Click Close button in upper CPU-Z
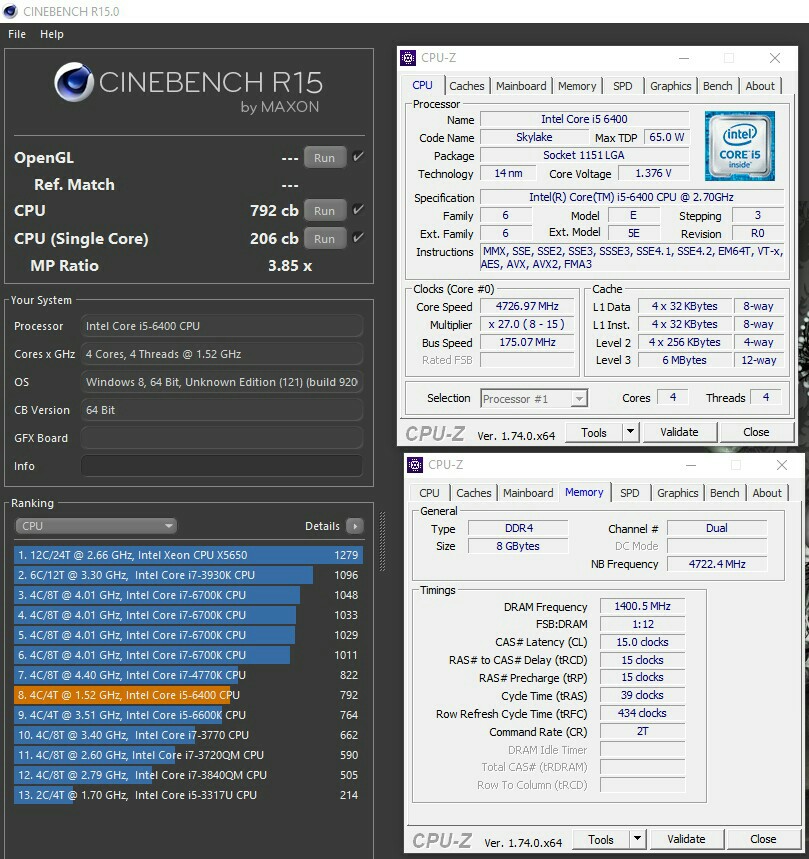Screen dimensions: 809x859 (x=756, y=432)
